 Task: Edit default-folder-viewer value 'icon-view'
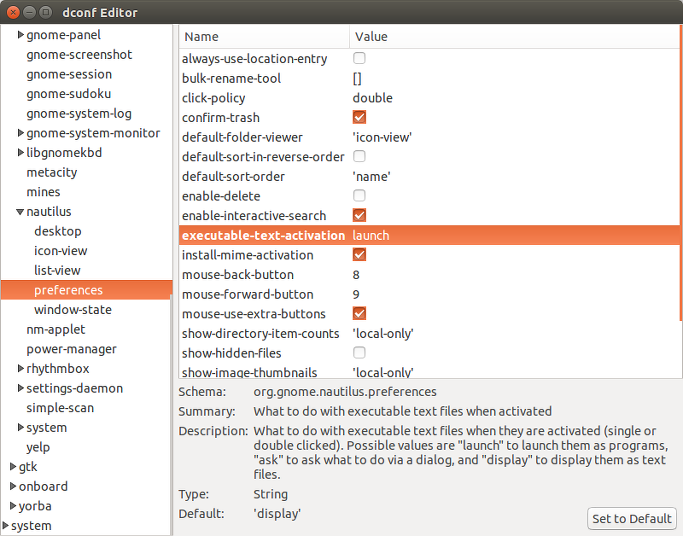pyautogui.click(x=382, y=137)
